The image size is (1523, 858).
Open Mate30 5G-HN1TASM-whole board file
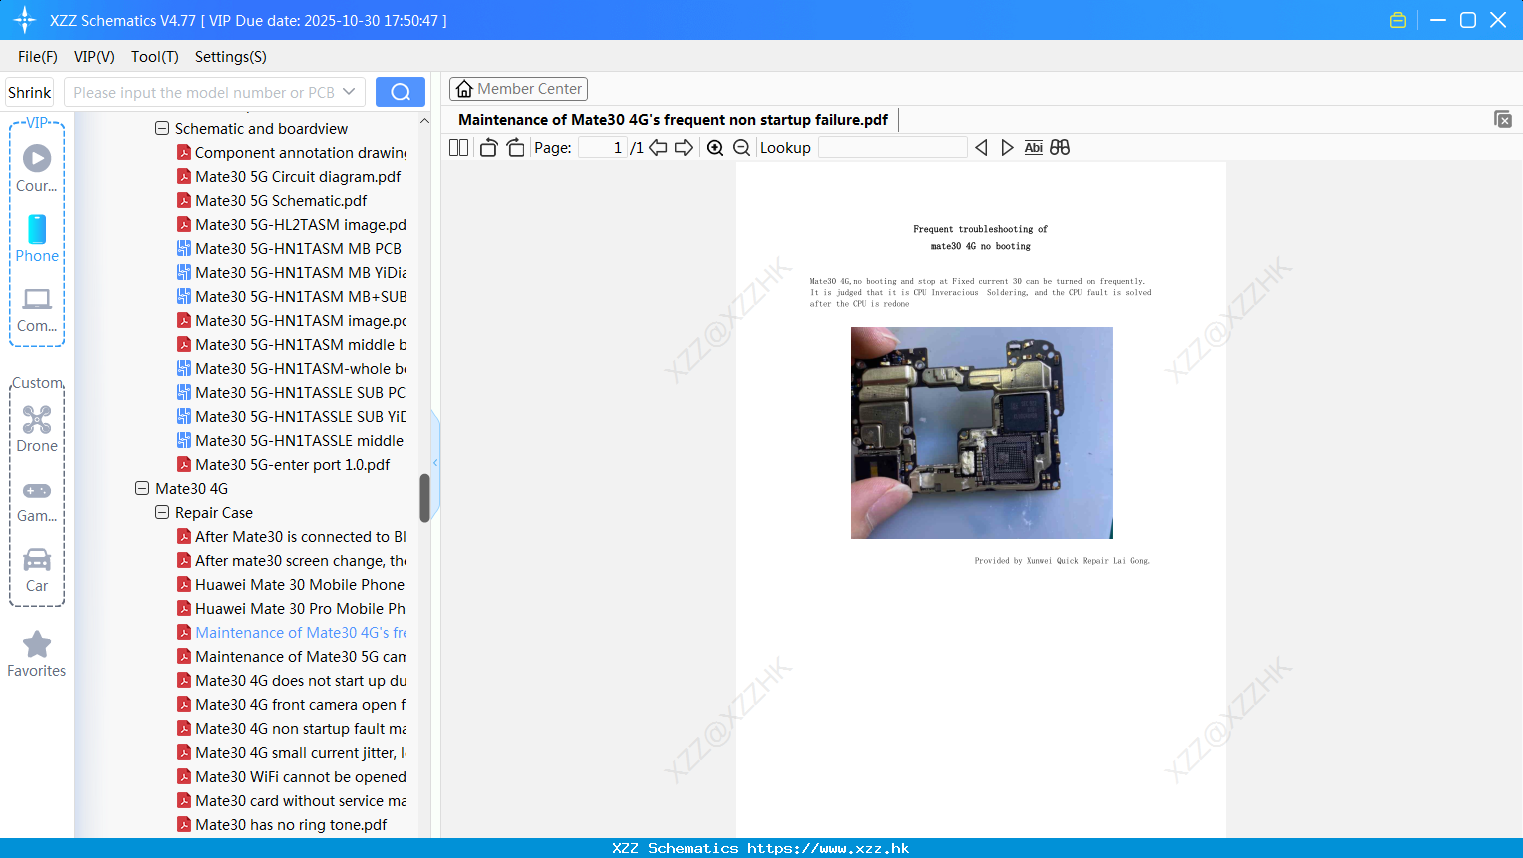click(x=291, y=368)
